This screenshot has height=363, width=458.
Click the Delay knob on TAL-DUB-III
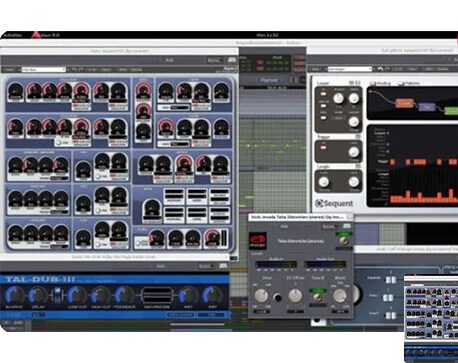coord(38,295)
